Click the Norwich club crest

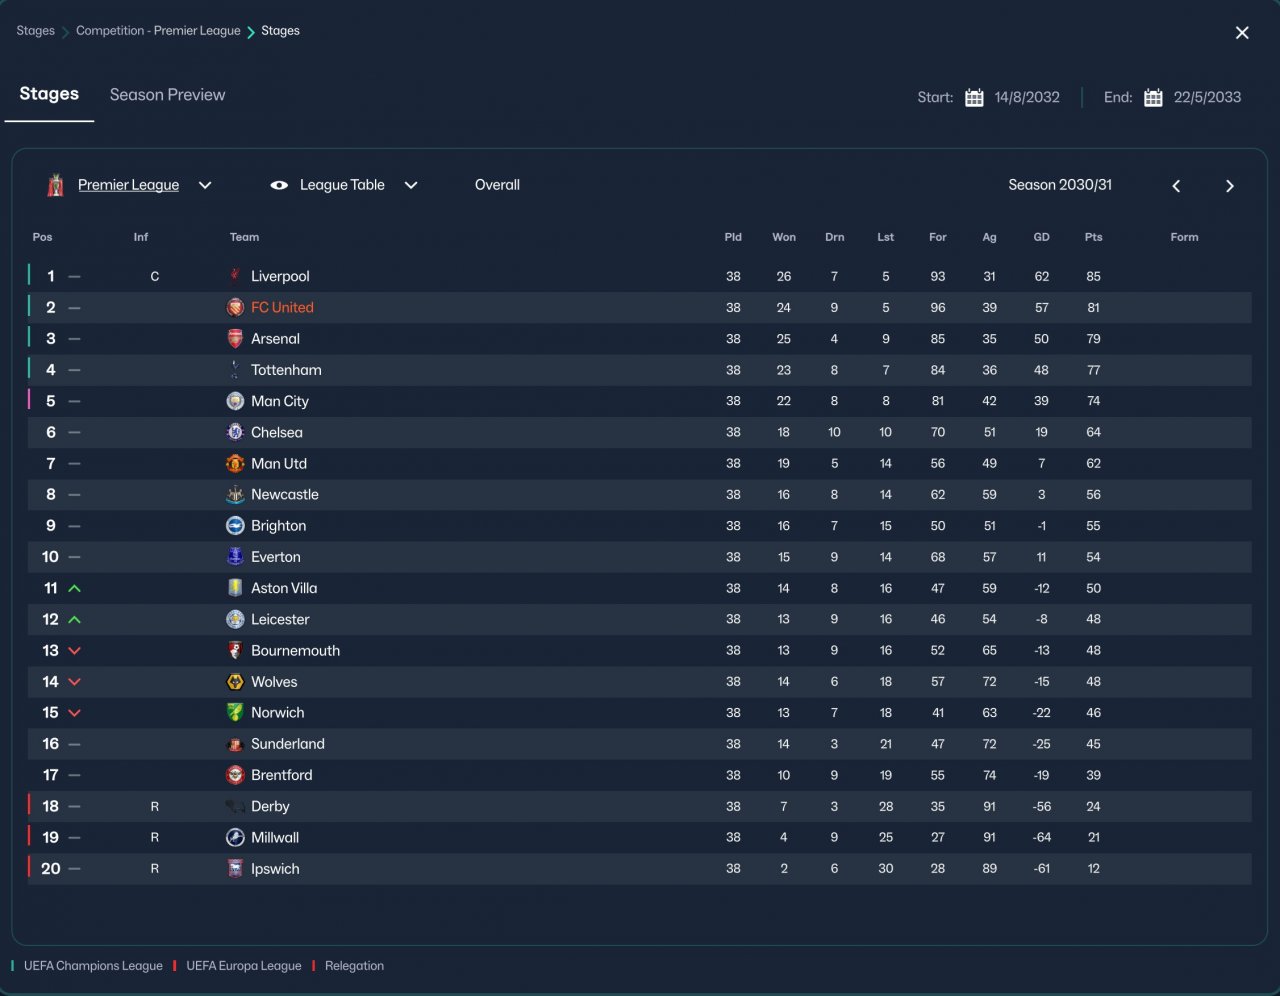click(235, 712)
